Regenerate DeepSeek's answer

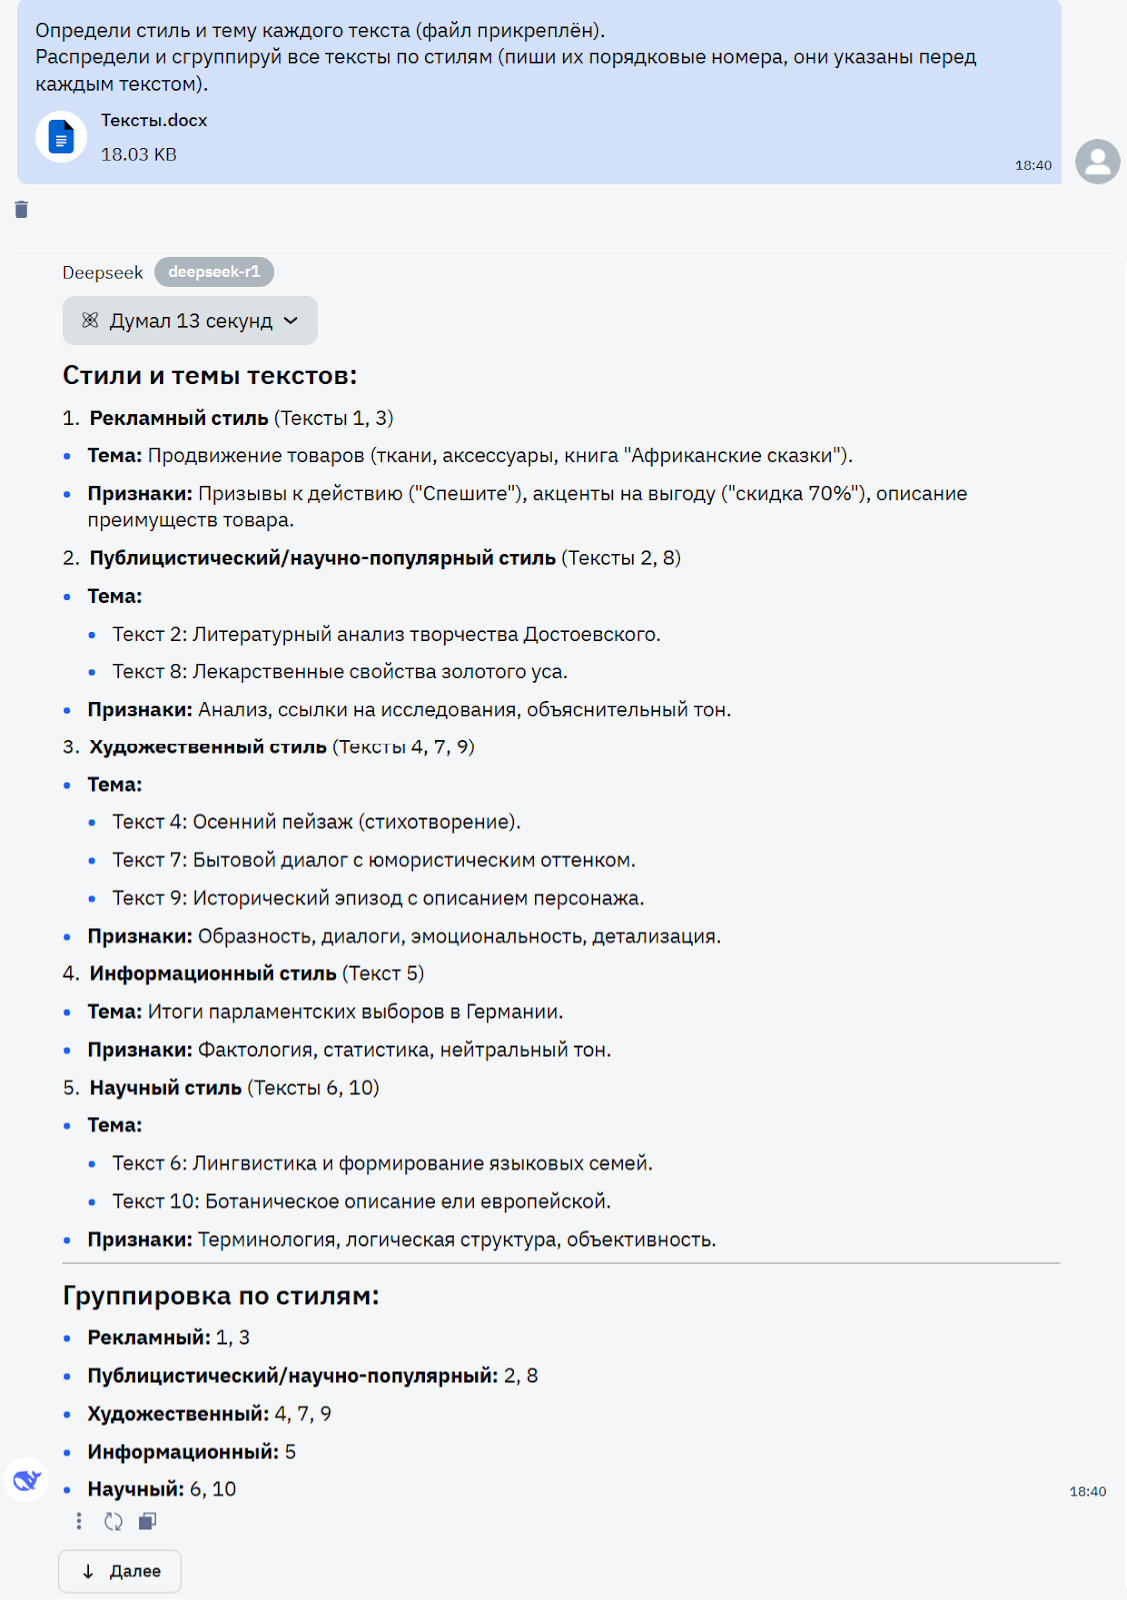coord(113,1521)
